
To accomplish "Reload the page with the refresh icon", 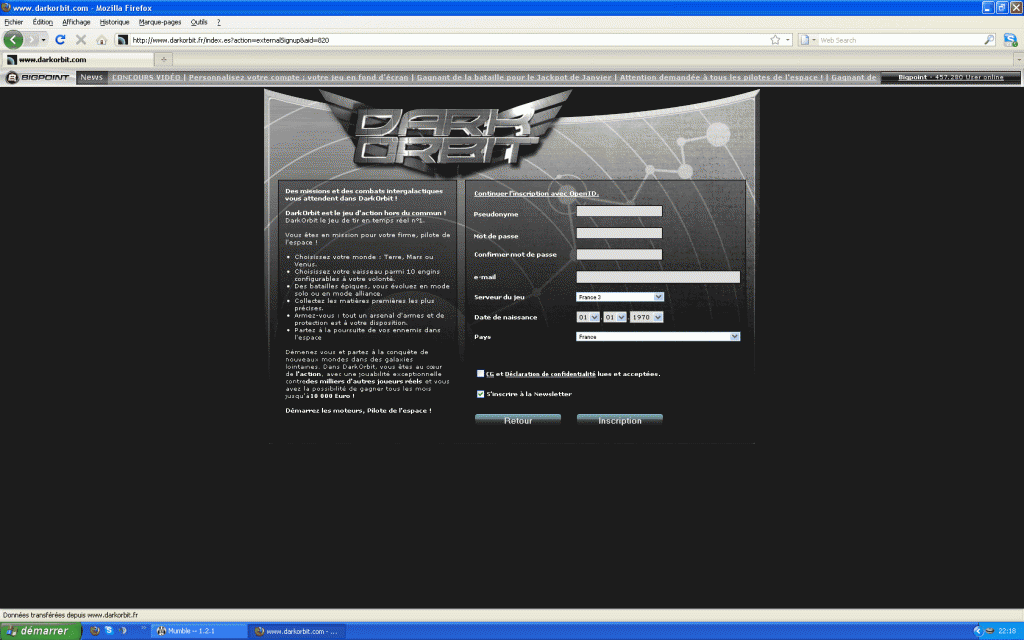I will [x=60, y=40].
